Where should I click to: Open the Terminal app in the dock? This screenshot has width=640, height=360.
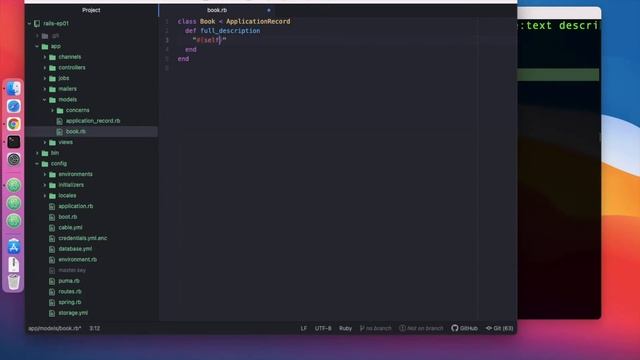tap(14, 142)
